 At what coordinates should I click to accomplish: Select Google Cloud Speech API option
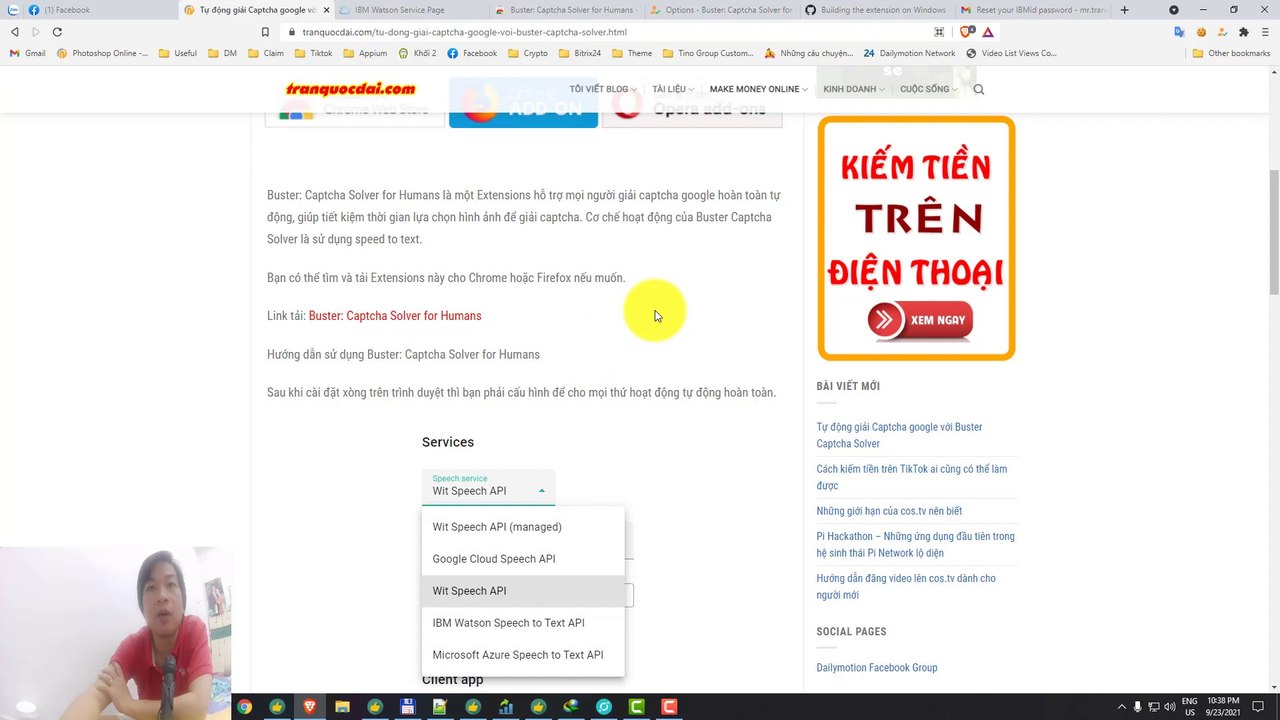coord(523,559)
